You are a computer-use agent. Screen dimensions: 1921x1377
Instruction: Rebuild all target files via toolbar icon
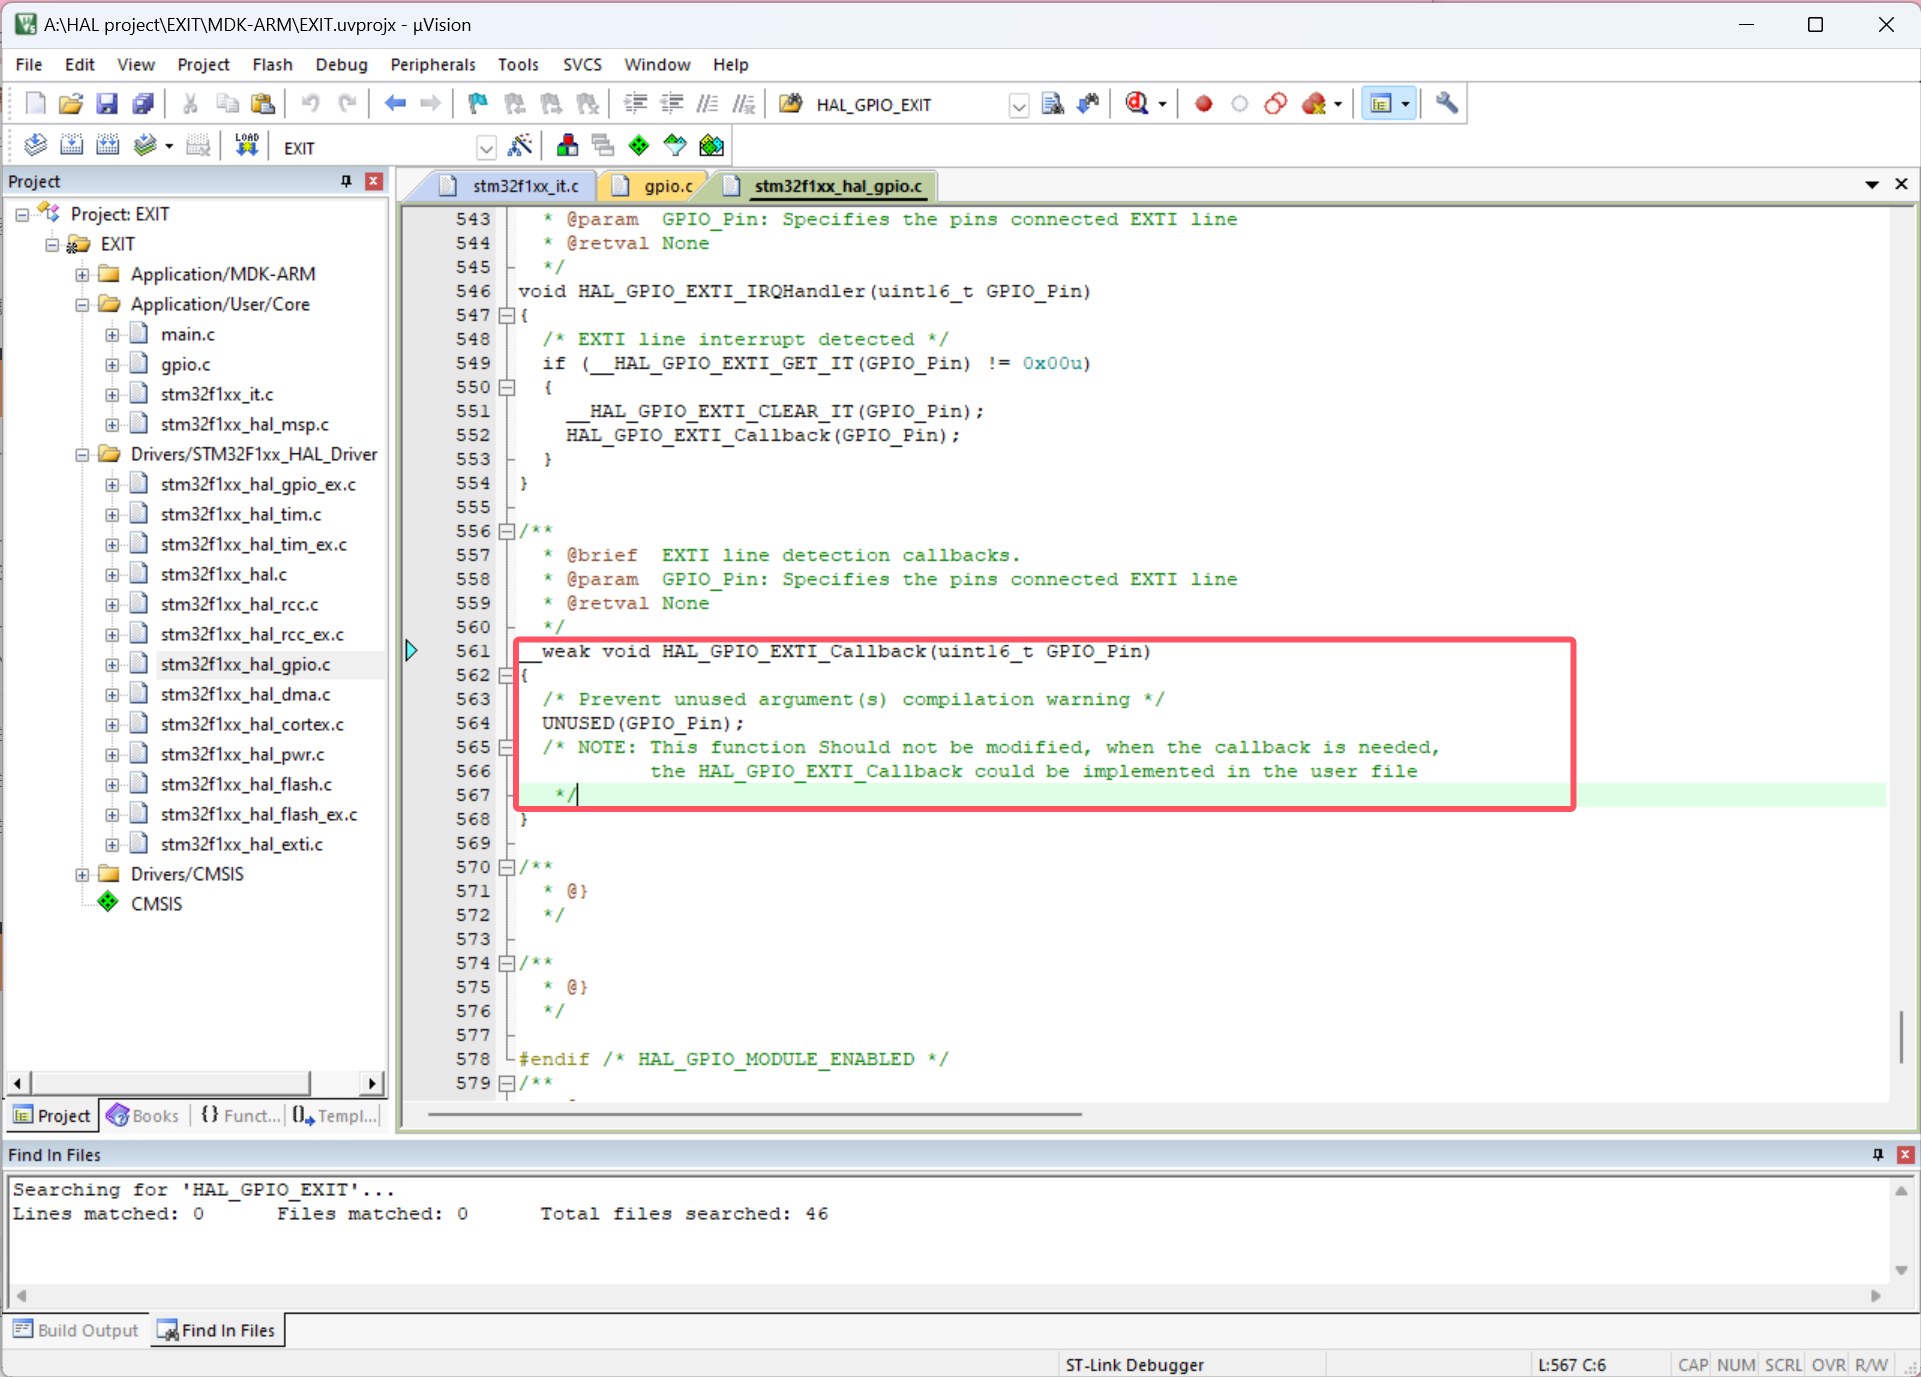point(107,145)
